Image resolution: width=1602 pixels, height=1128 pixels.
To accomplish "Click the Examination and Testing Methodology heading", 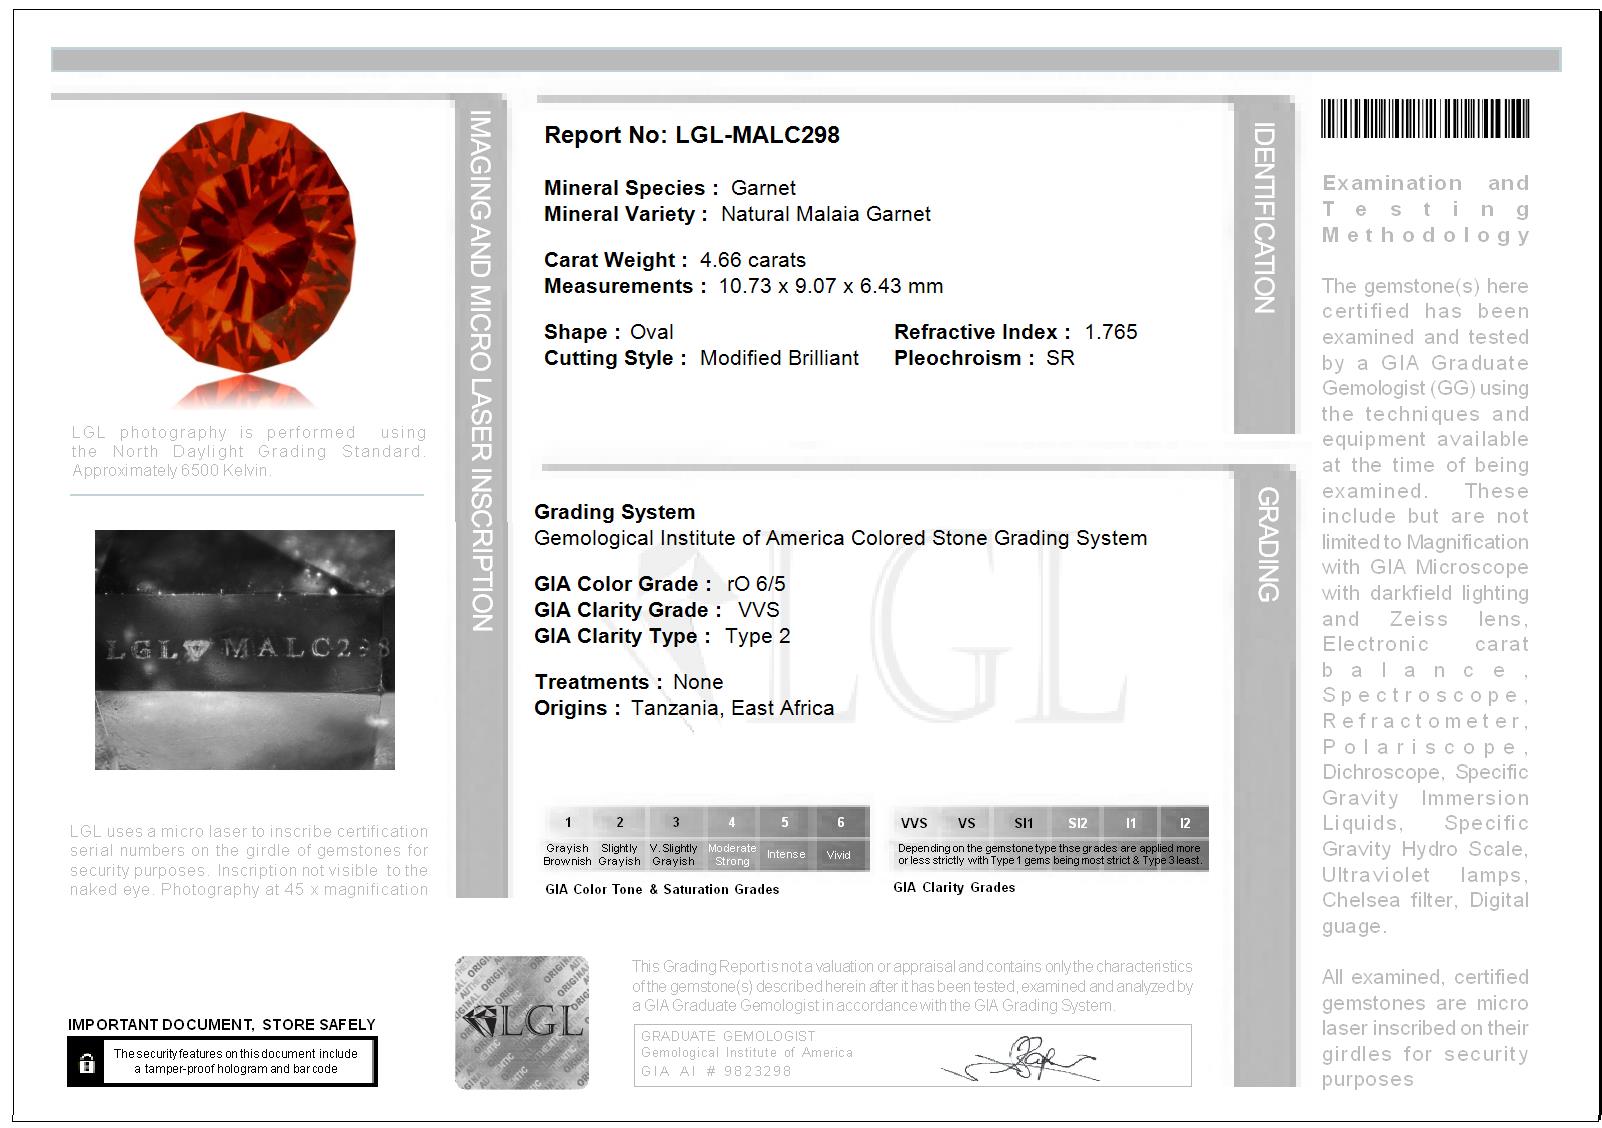I will [1425, 209].
